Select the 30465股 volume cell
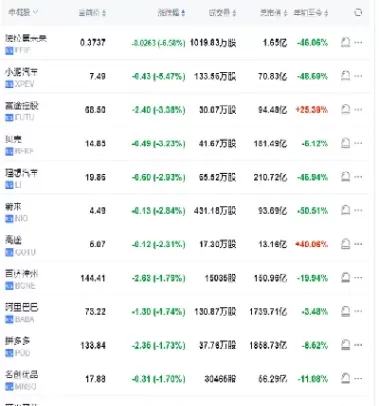Screen dimensions: 379x406 pyautogui.click(x=220, y=379)
